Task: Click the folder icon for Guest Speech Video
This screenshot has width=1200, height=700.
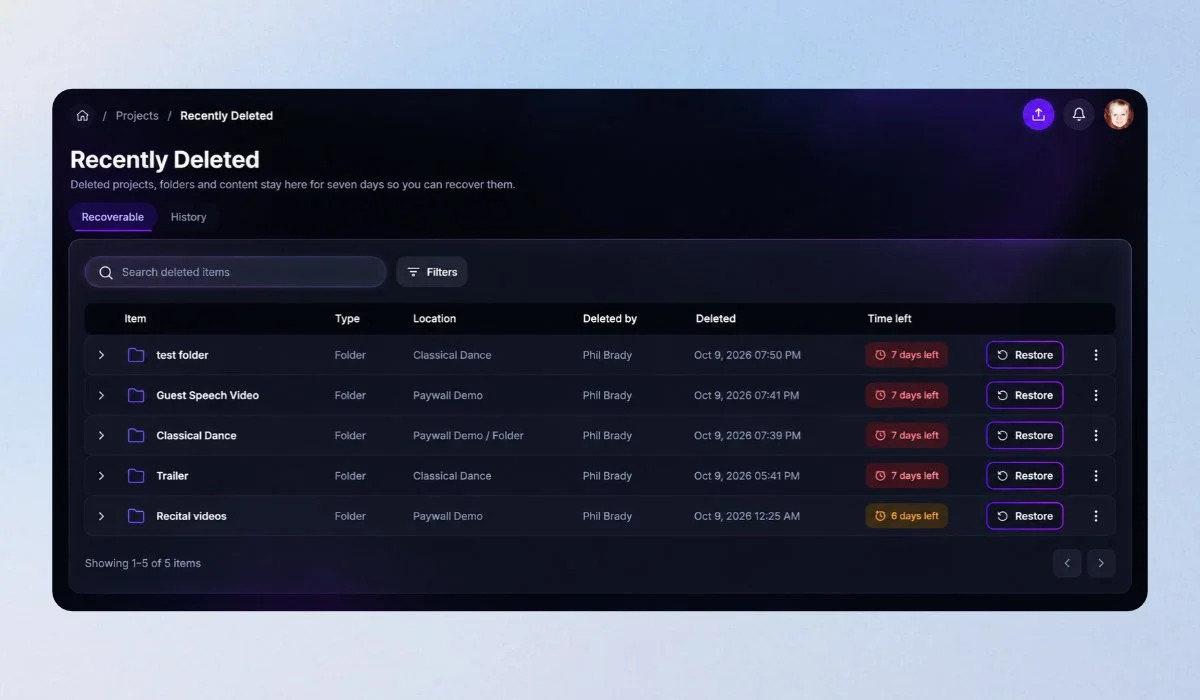Action: (136, 395)
